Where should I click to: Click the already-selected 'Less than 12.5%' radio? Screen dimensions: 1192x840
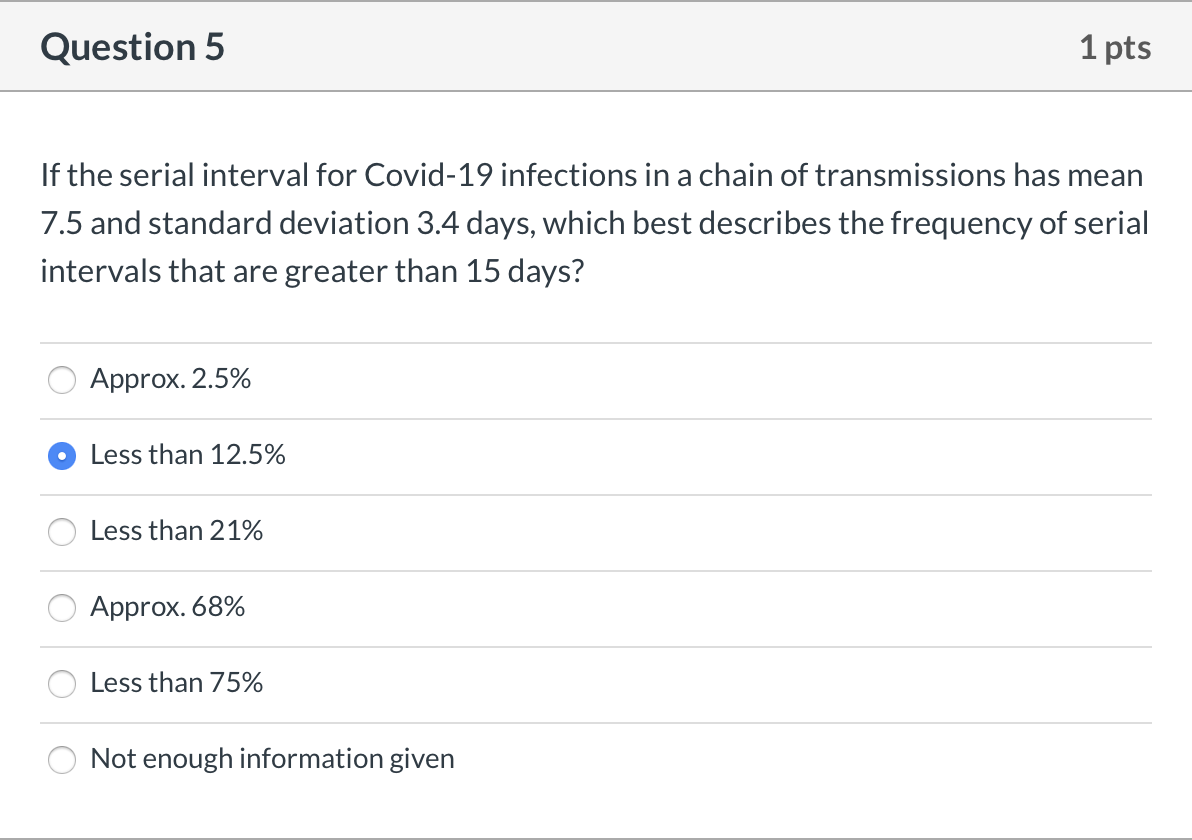(62, 456)
